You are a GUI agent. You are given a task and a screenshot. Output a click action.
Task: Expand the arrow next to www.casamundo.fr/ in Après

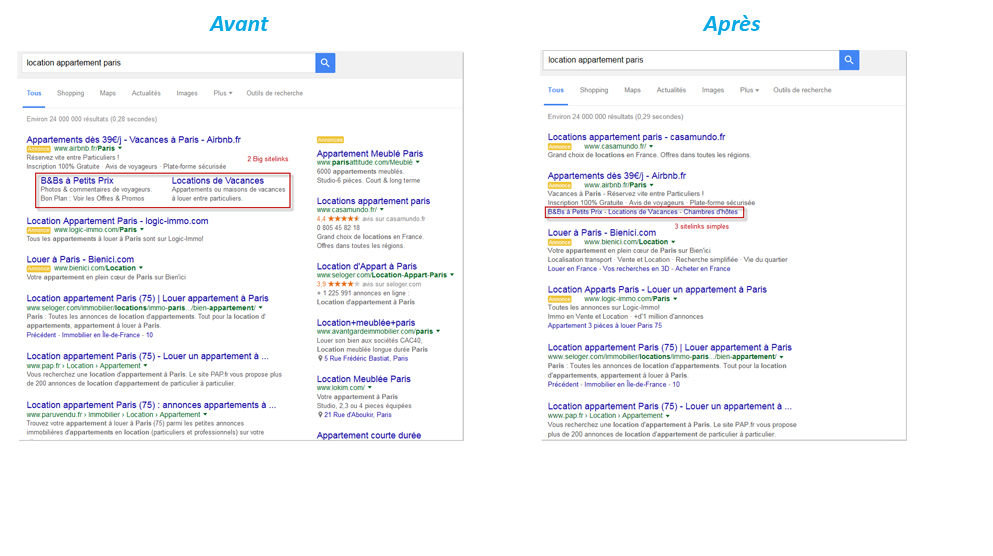click(x=650, y=146)
